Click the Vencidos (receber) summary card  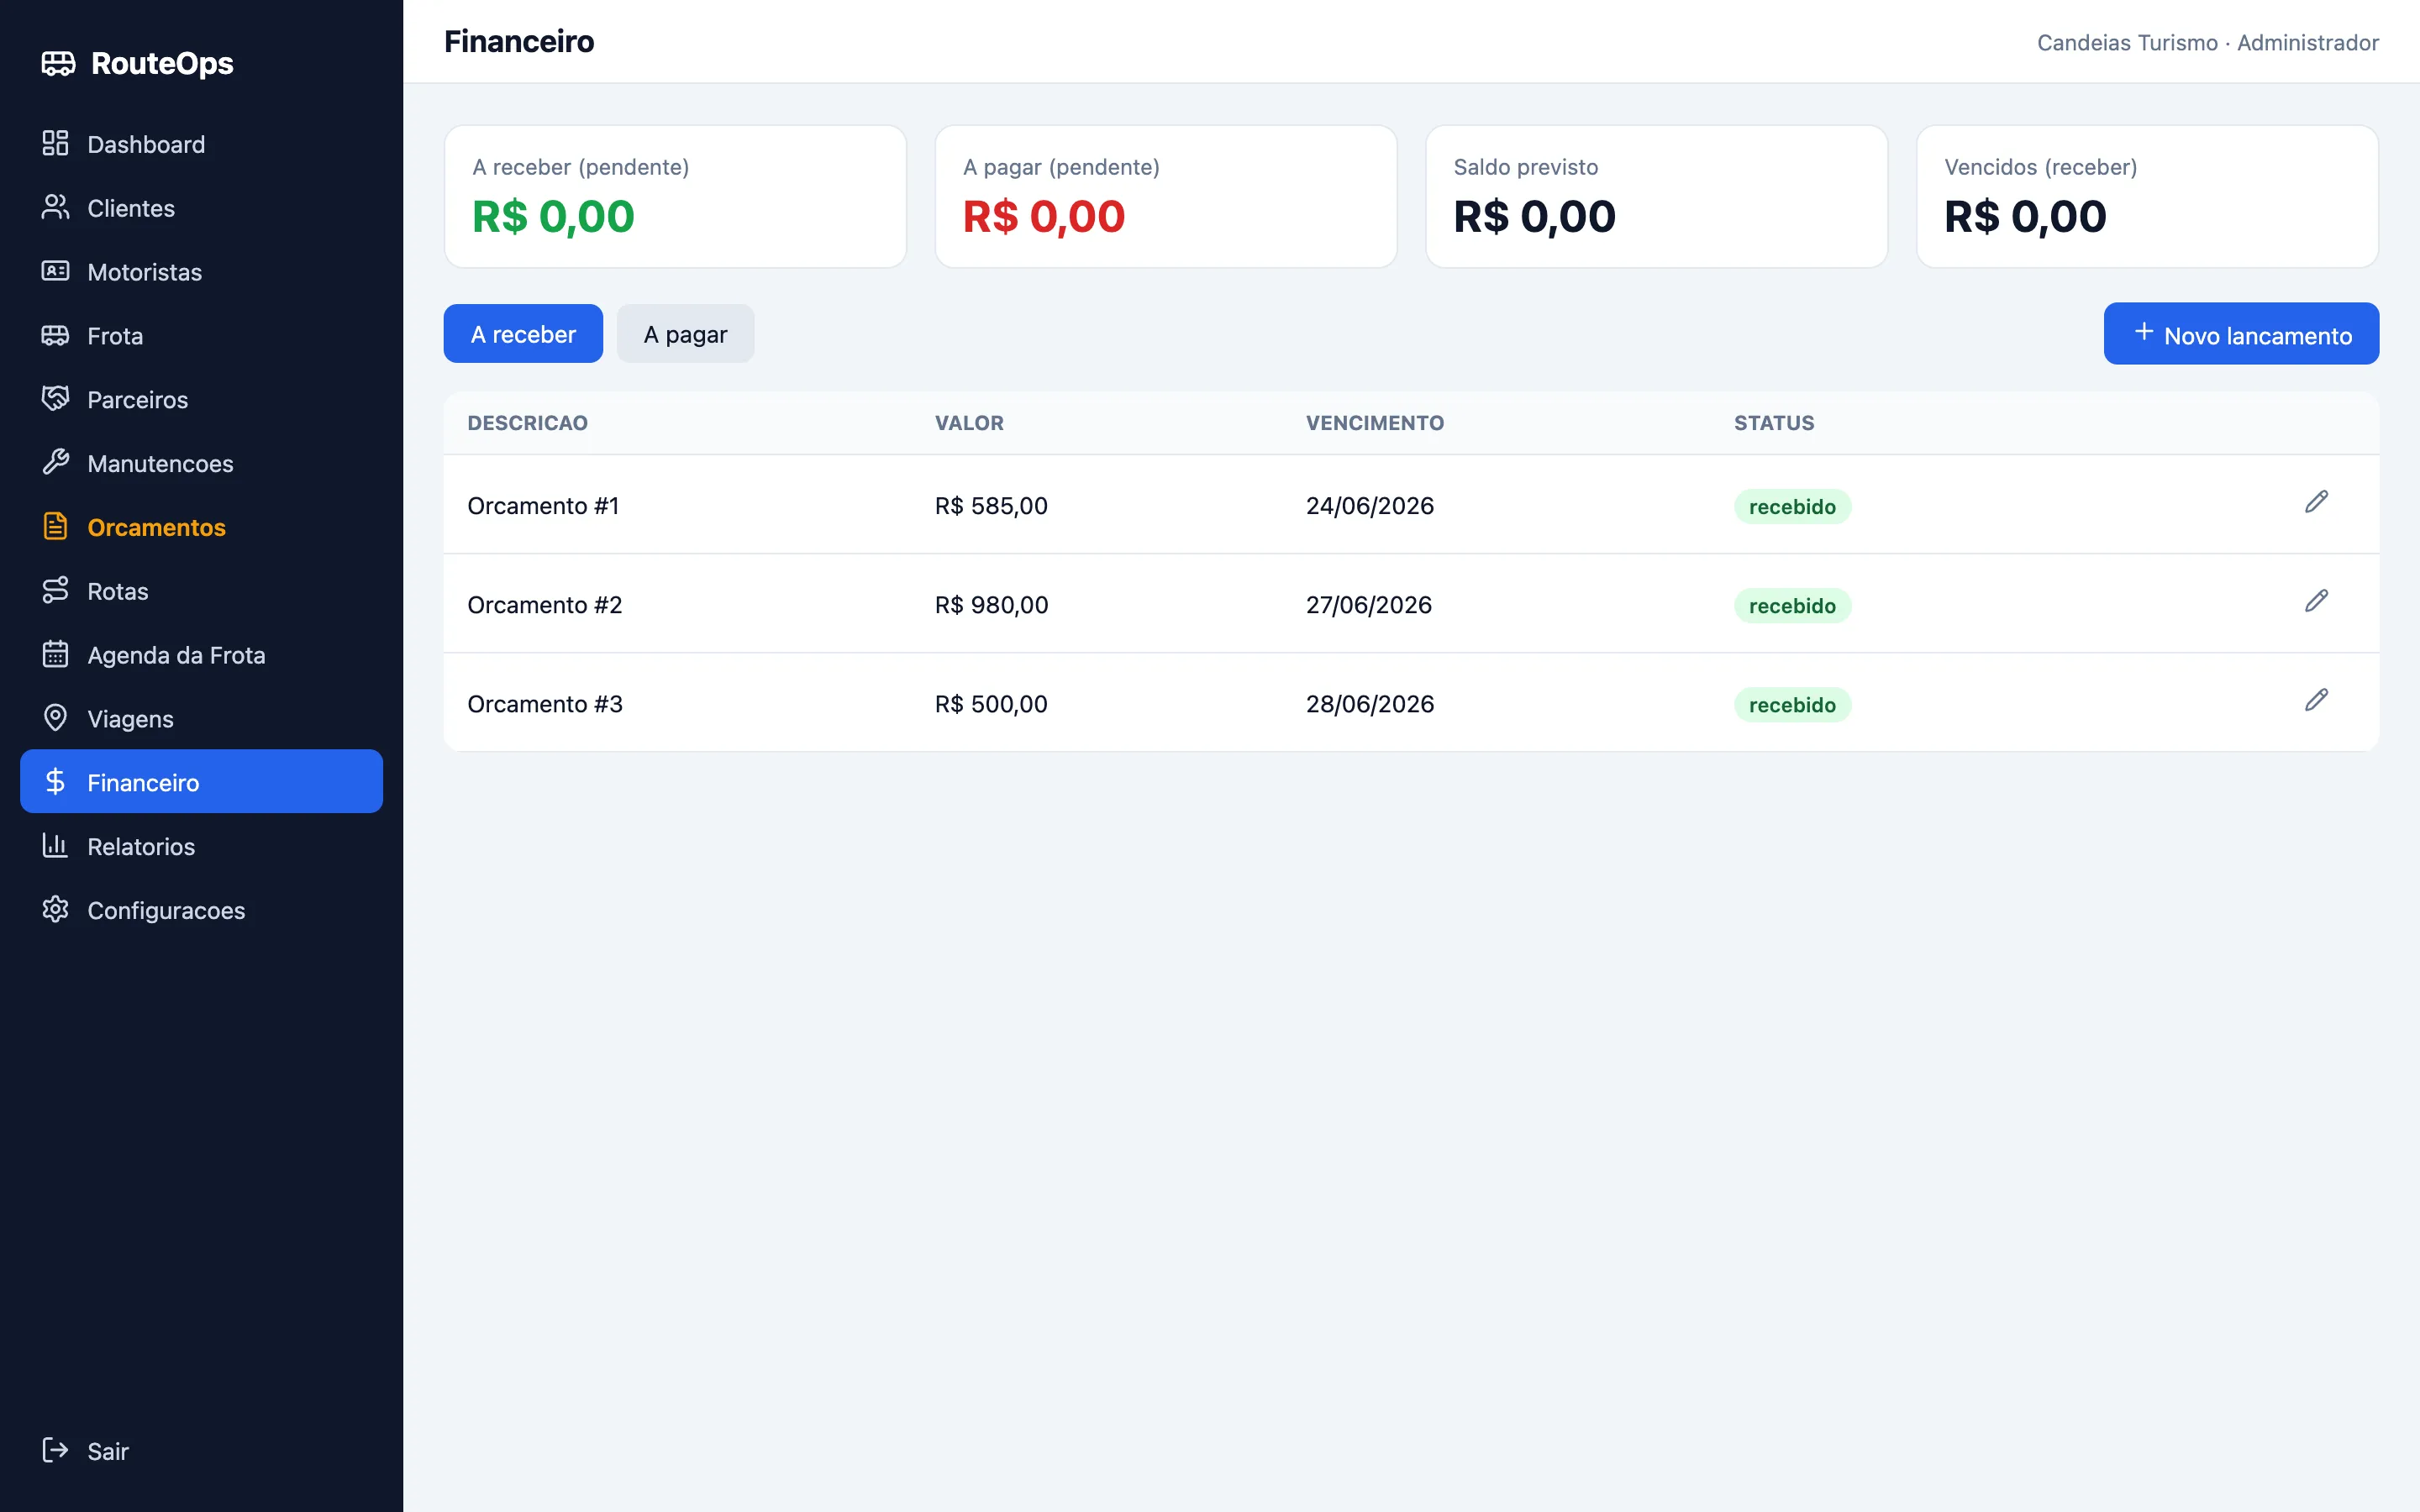(x=2147, y=196)
